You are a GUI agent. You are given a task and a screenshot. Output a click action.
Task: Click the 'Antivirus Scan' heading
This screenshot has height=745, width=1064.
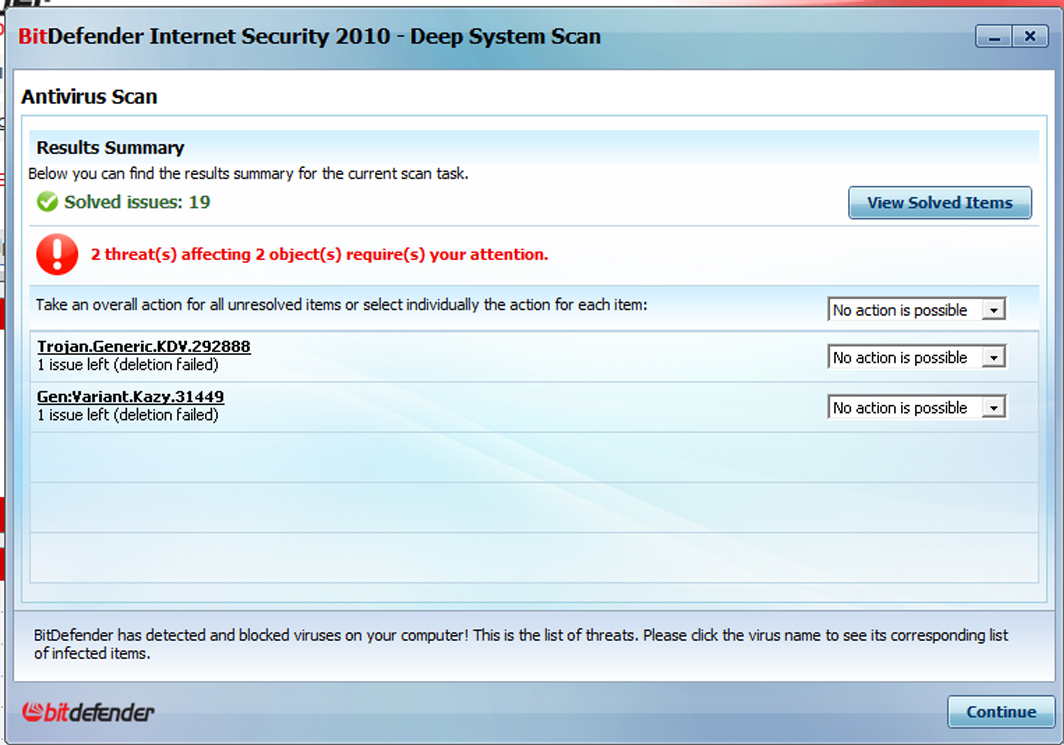click(x=89, y=96)
